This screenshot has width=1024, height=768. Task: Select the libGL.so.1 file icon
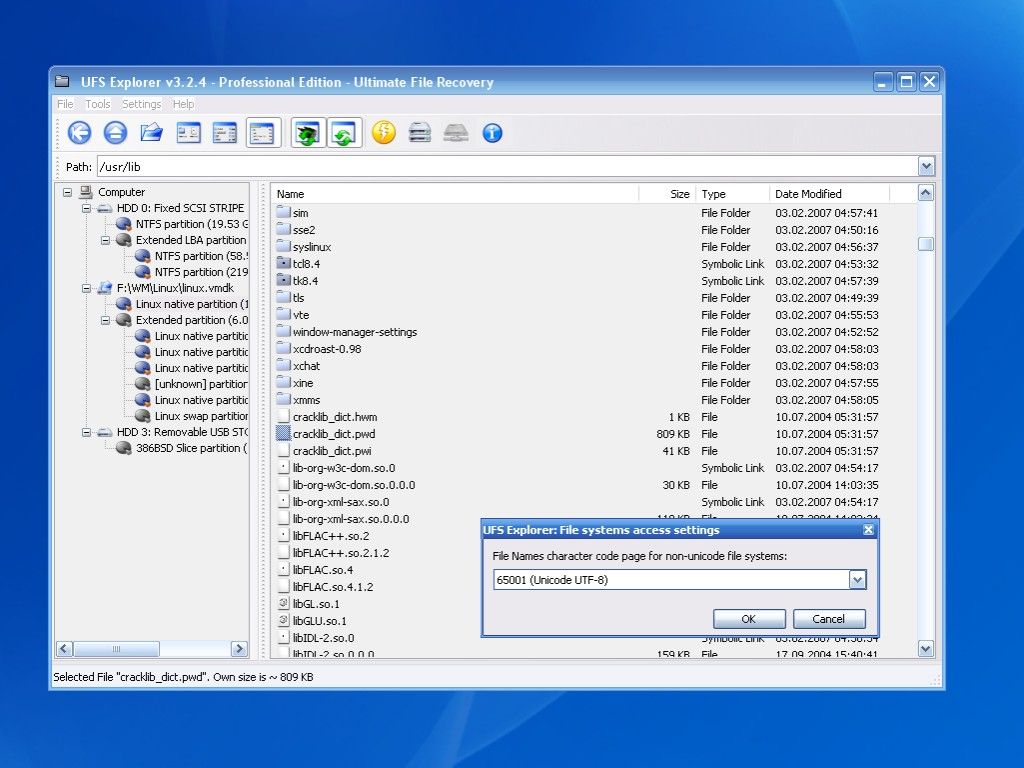click(x=283, y=603)
